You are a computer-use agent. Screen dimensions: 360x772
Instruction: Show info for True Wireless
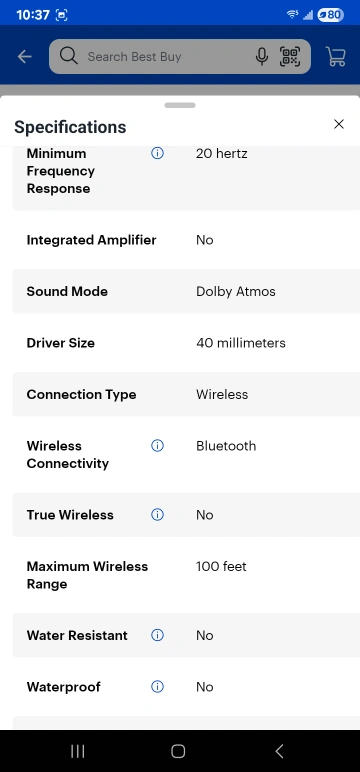pyautogui.click(x=157, y=515)
